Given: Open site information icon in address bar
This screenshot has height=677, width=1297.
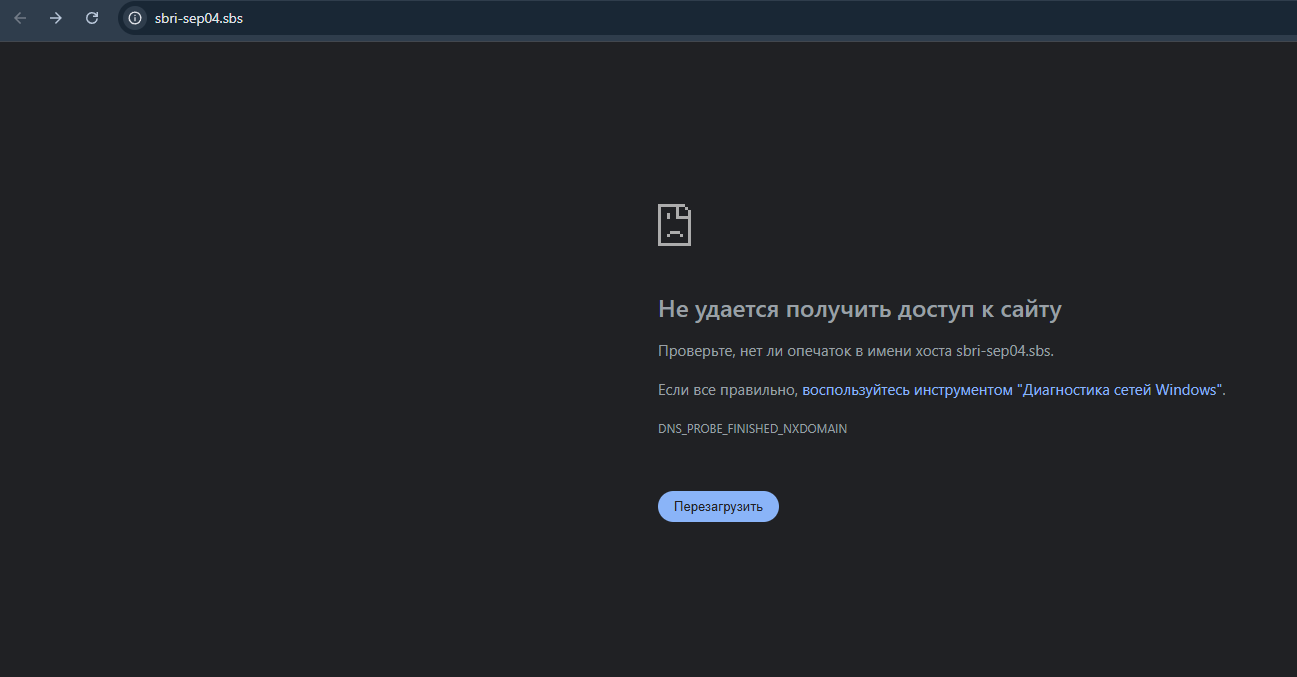Looking at the screenshot, I should [135, 18].
